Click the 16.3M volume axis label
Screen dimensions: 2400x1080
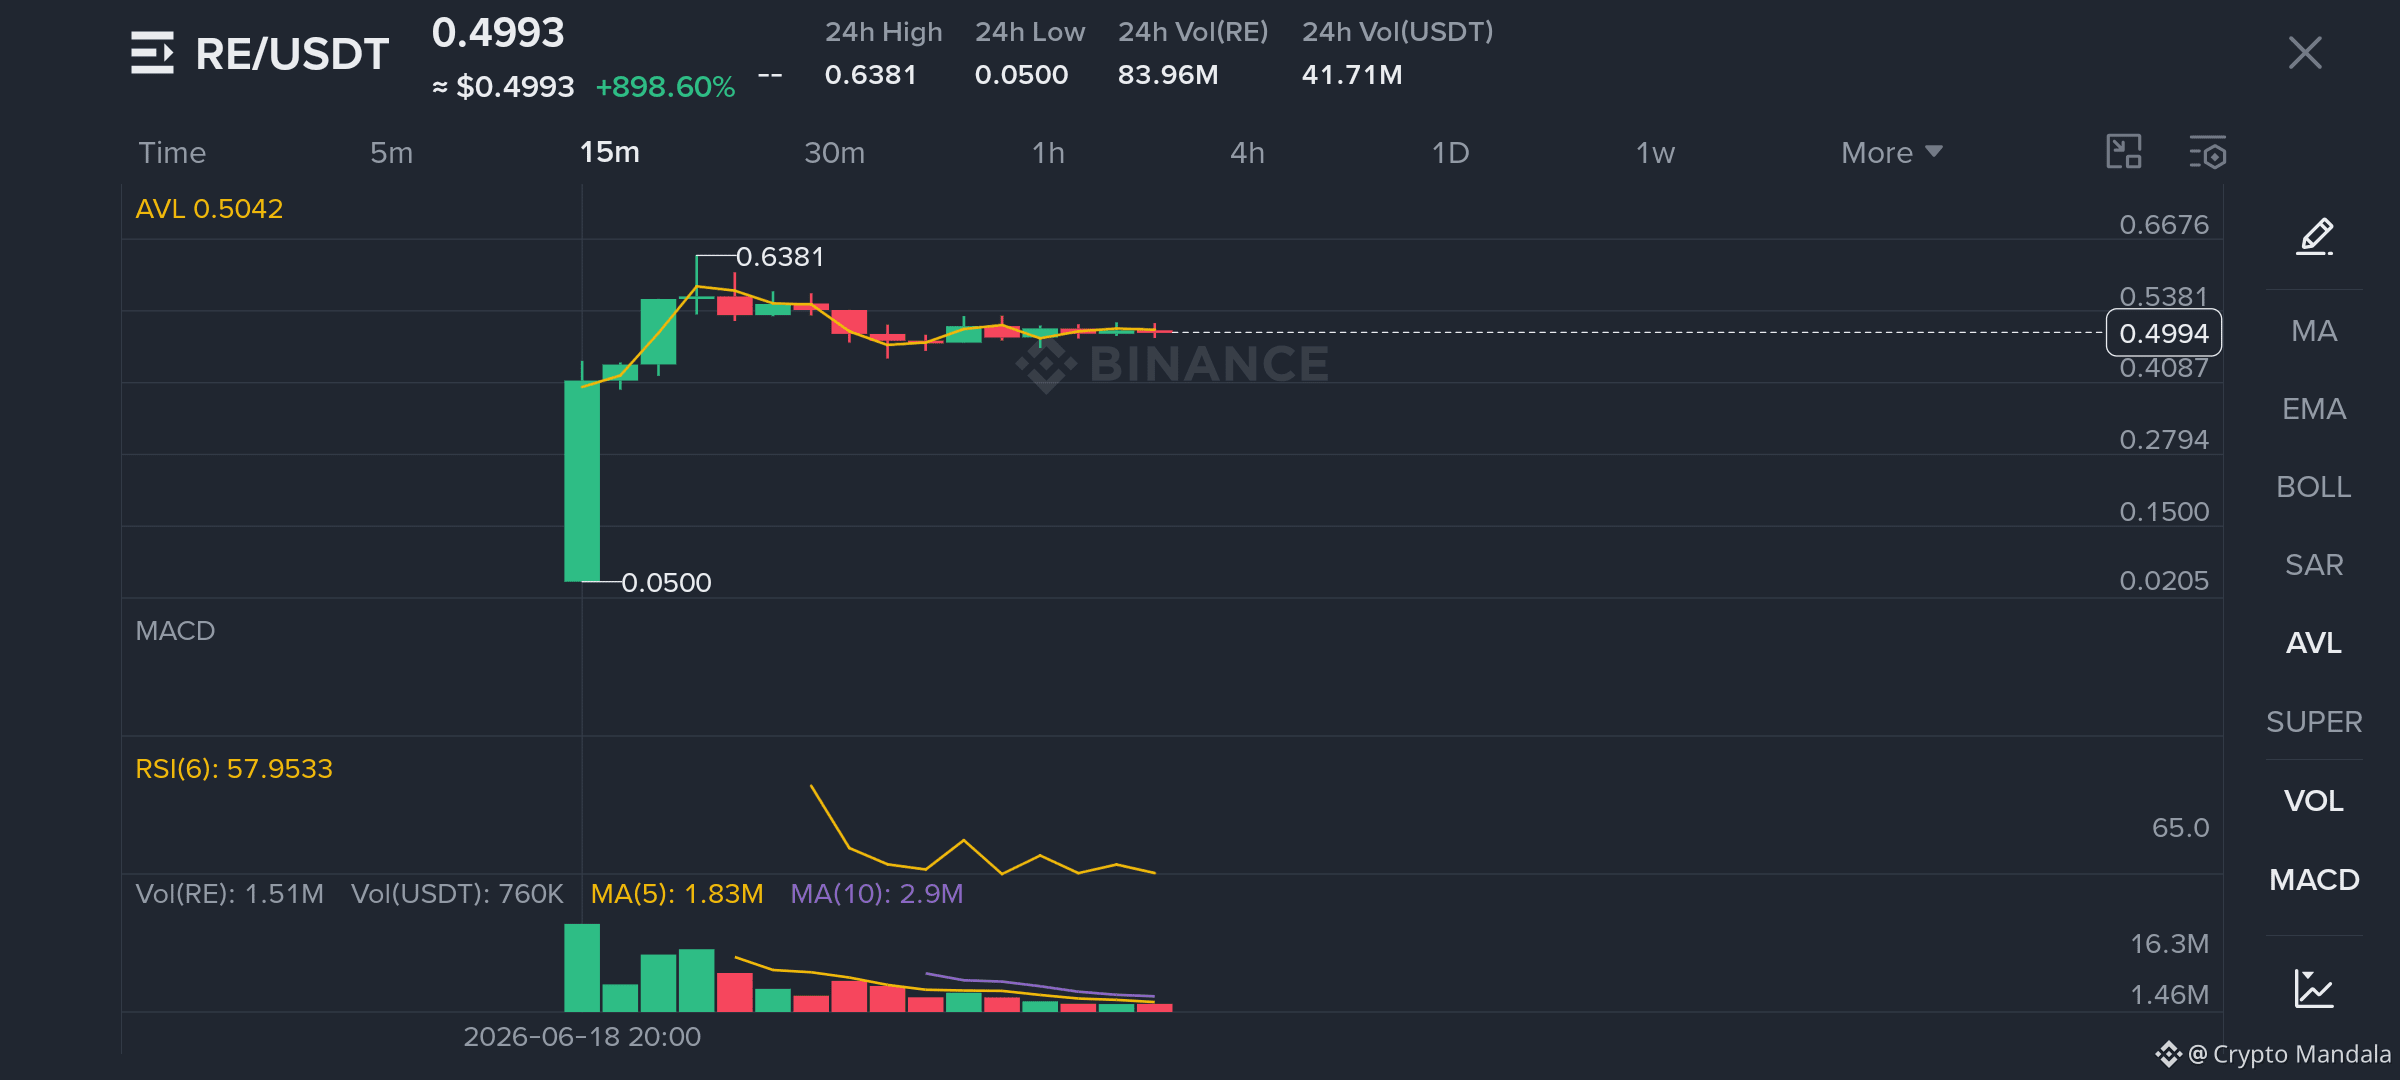(2169, 944)
